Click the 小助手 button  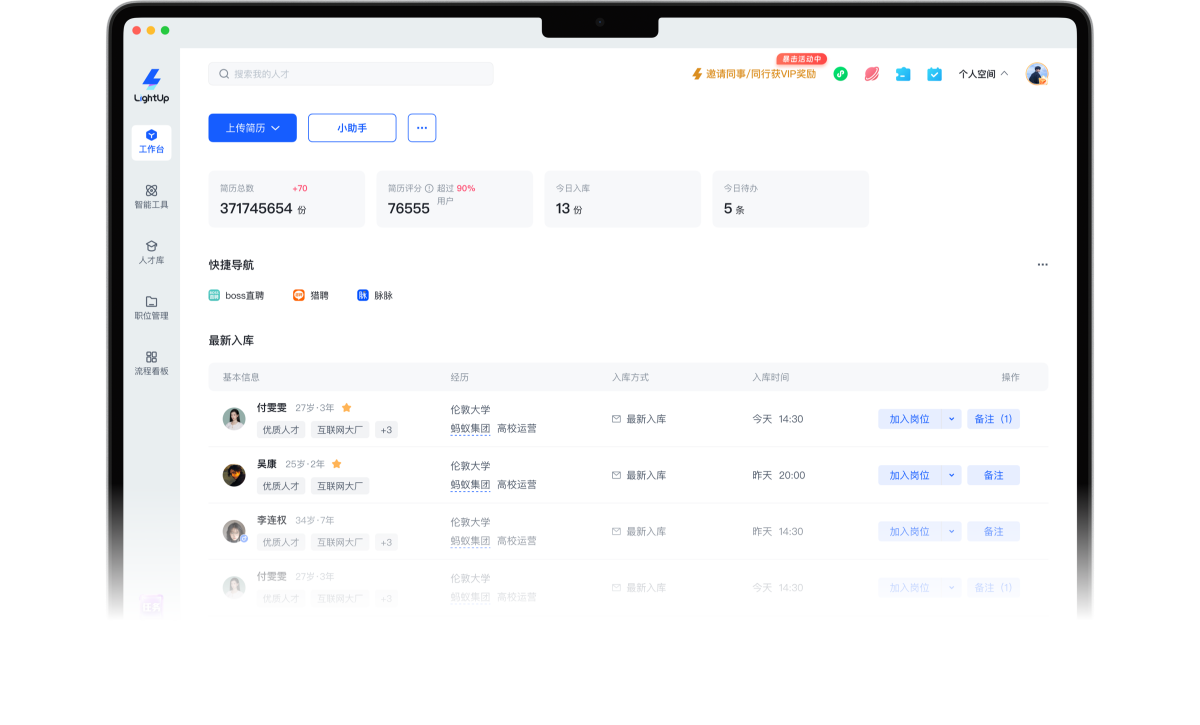pyautogui.click(x=352, y=128)
